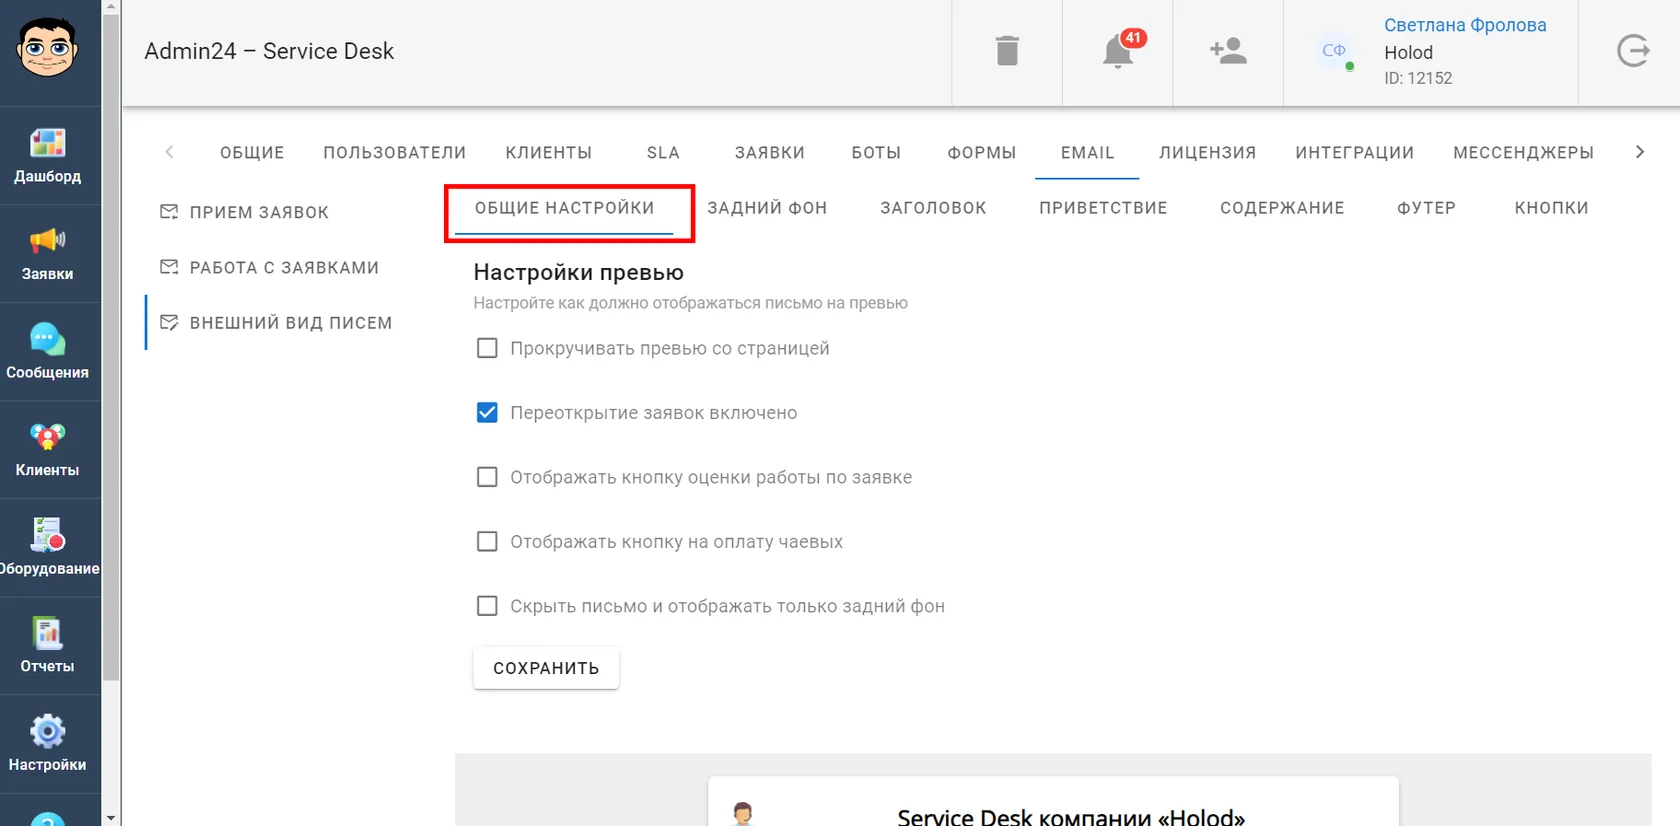Click the СОХРАНИТЬ button

[x=546, y=668]
